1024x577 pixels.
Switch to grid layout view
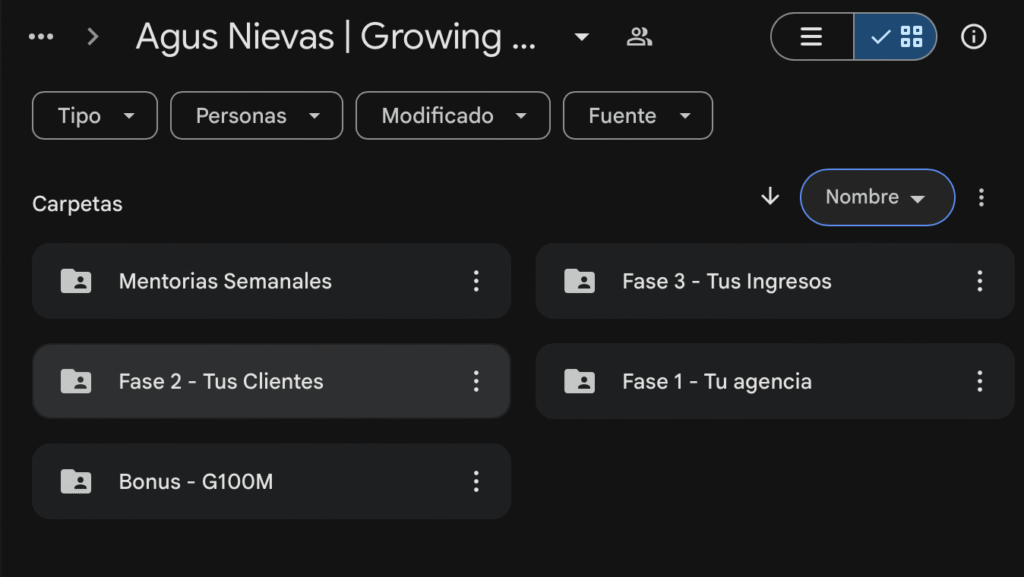(x=896, y=37)
